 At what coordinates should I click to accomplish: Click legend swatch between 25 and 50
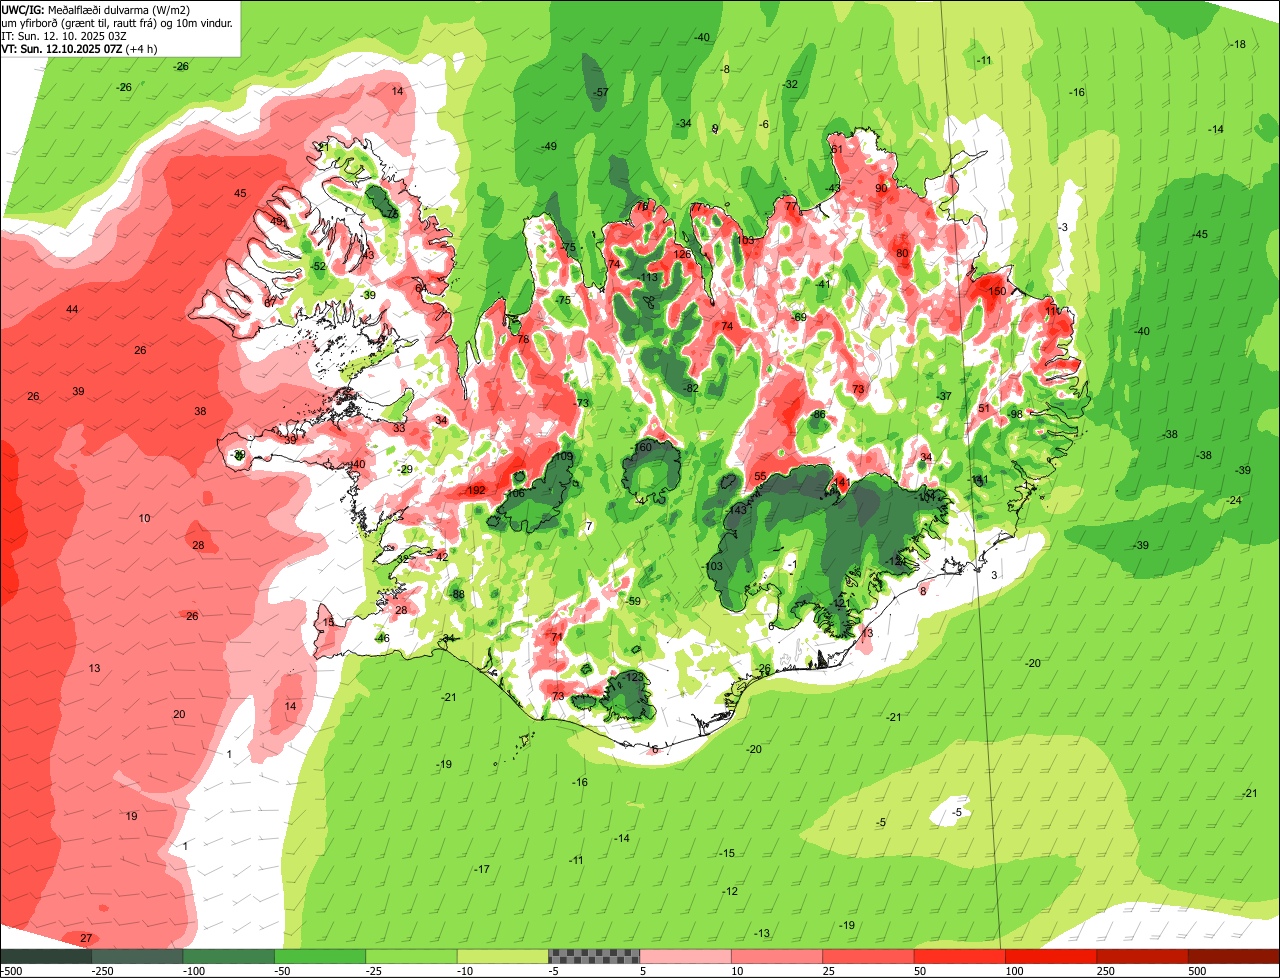pos(868,956)
